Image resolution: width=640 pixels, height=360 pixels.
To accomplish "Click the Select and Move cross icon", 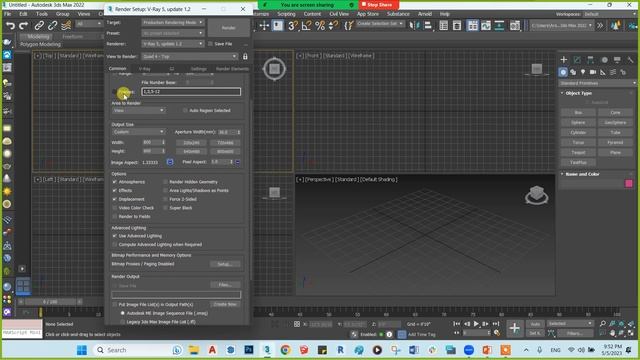I will pos(264,26).
